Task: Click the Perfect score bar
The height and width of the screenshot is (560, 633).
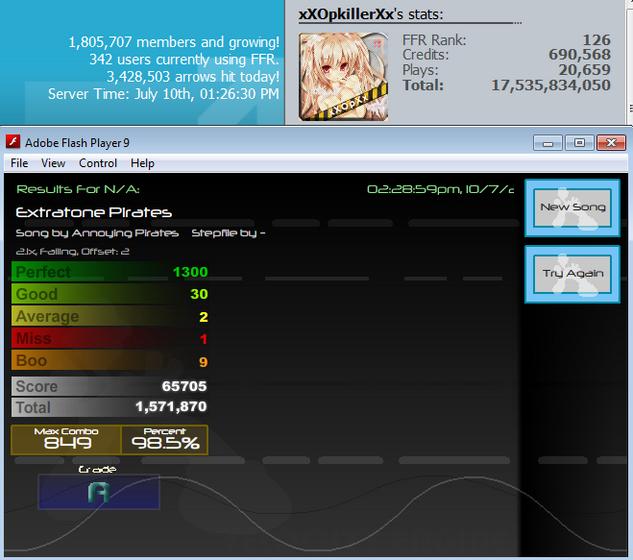Action: (x=110, y=272)
